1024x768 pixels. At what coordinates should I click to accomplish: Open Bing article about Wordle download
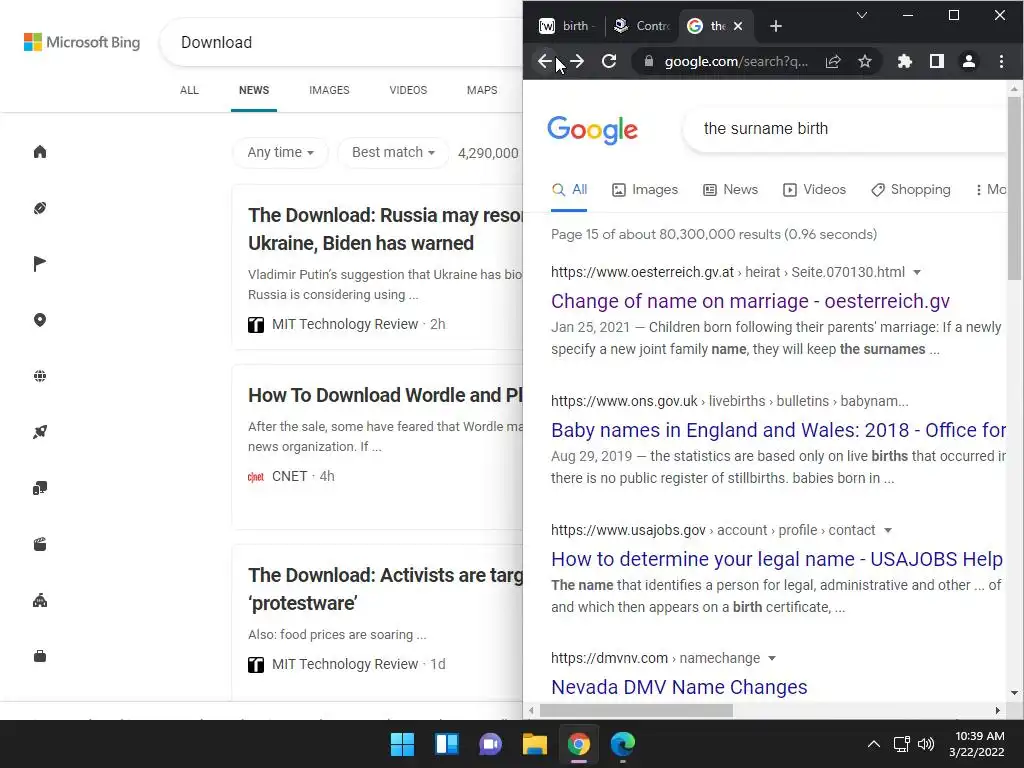[x=385, y=395]
